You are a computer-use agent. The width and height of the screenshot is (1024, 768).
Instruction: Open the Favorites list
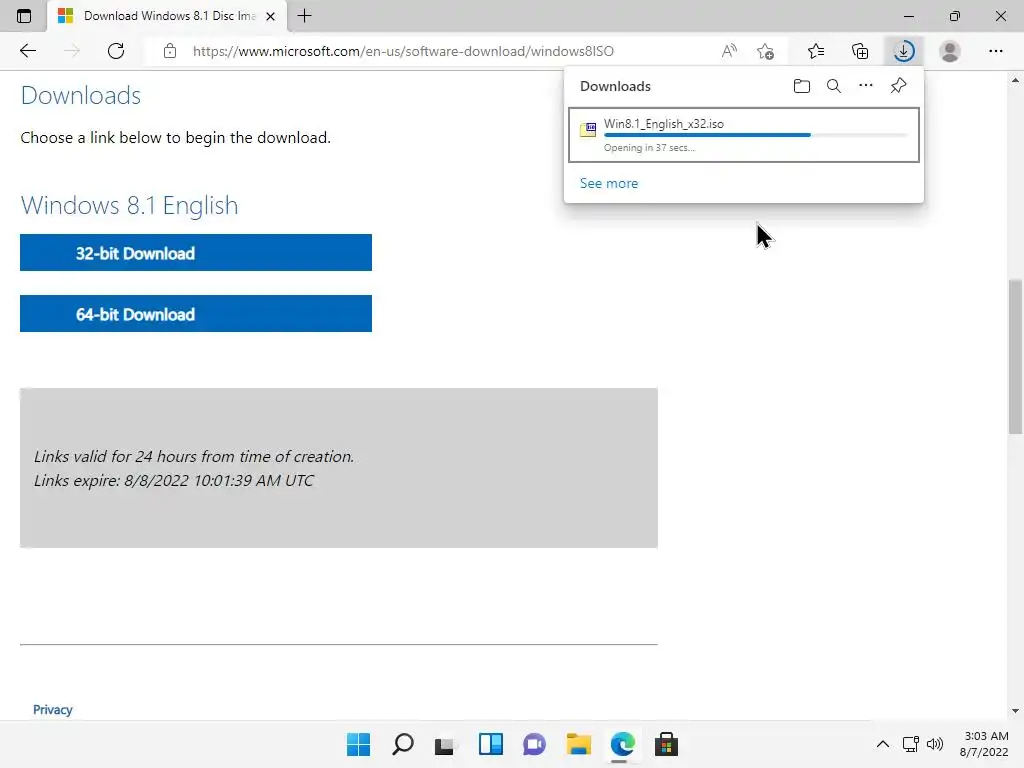[x=816, y=51]
